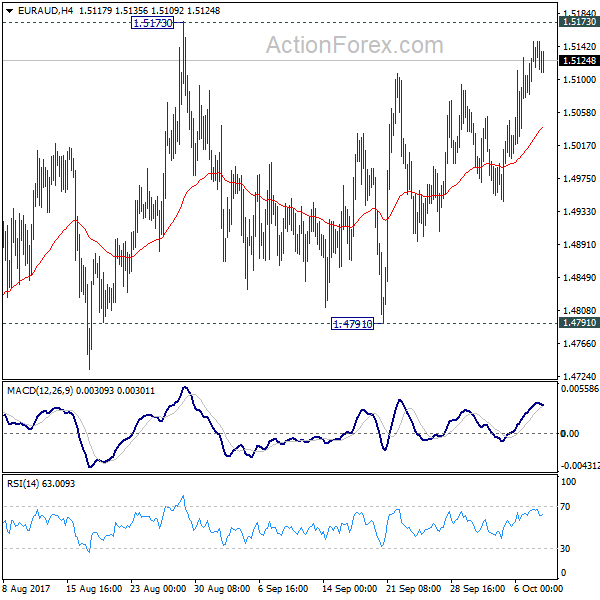
Task: Click the 1.51730 tag on price axis
Action: [x=579, y=22]
